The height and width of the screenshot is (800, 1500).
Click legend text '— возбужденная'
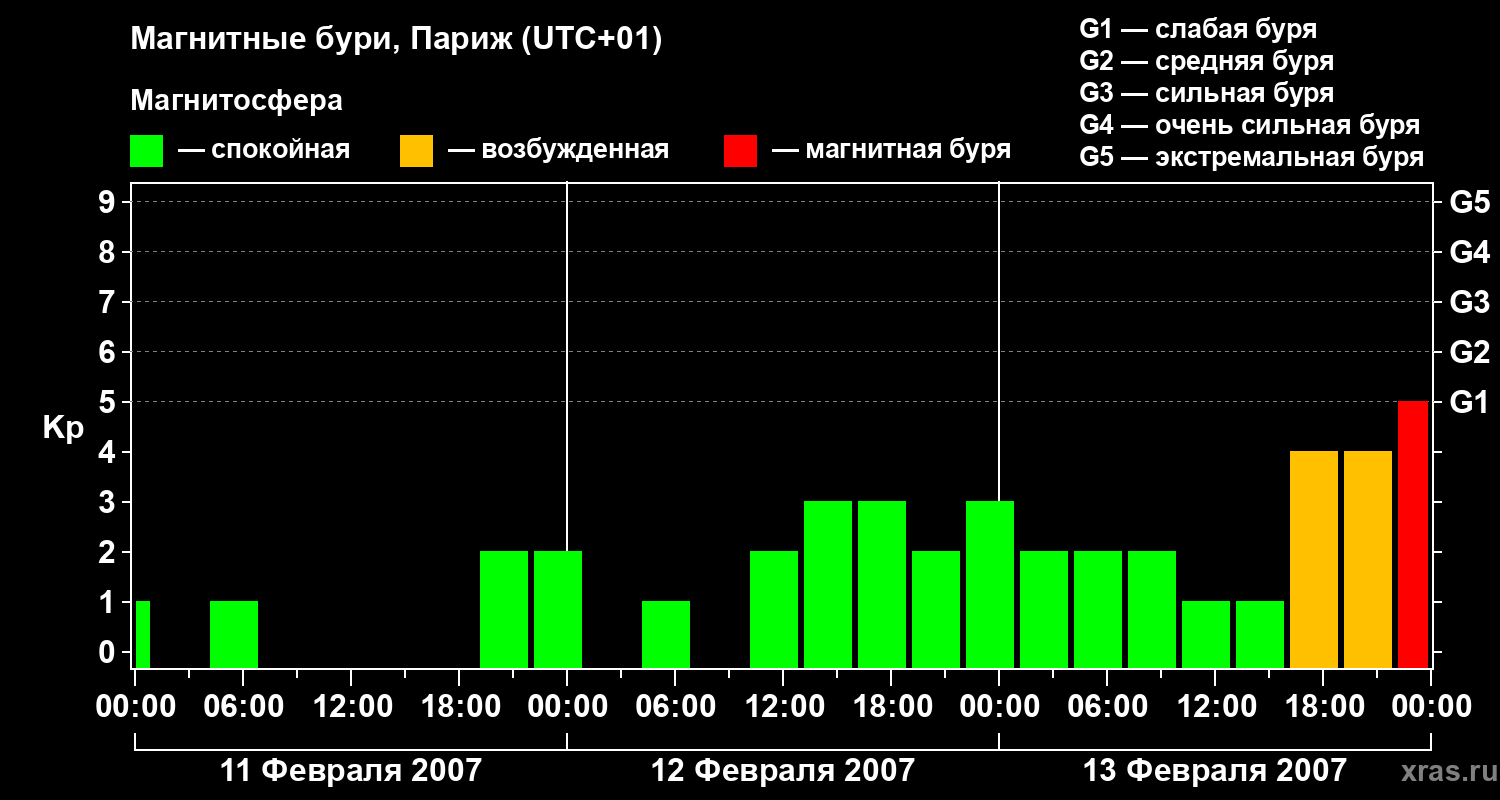558,150
